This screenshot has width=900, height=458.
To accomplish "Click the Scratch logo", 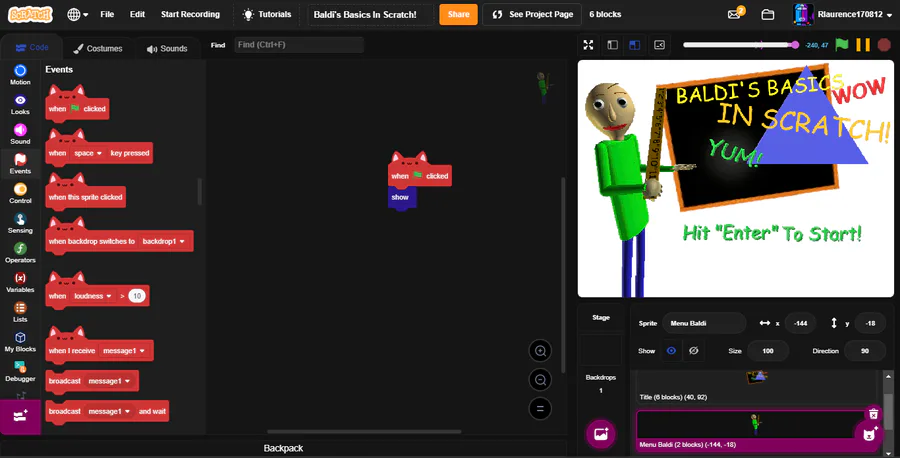I will (30, 14).
